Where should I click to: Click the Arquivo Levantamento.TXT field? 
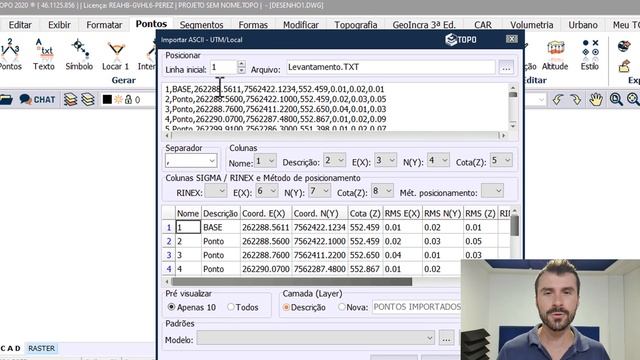click(391, 67)
